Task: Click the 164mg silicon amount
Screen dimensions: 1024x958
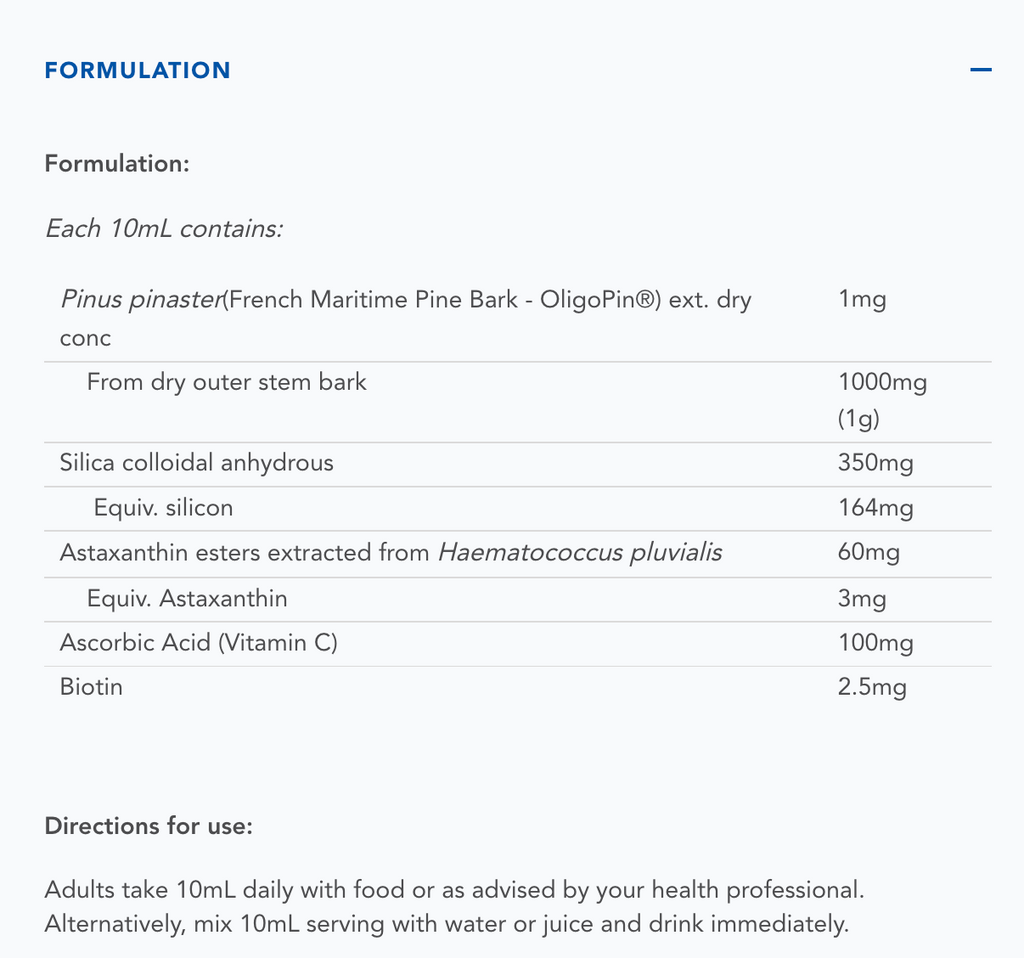Action: tap(875, 508)
